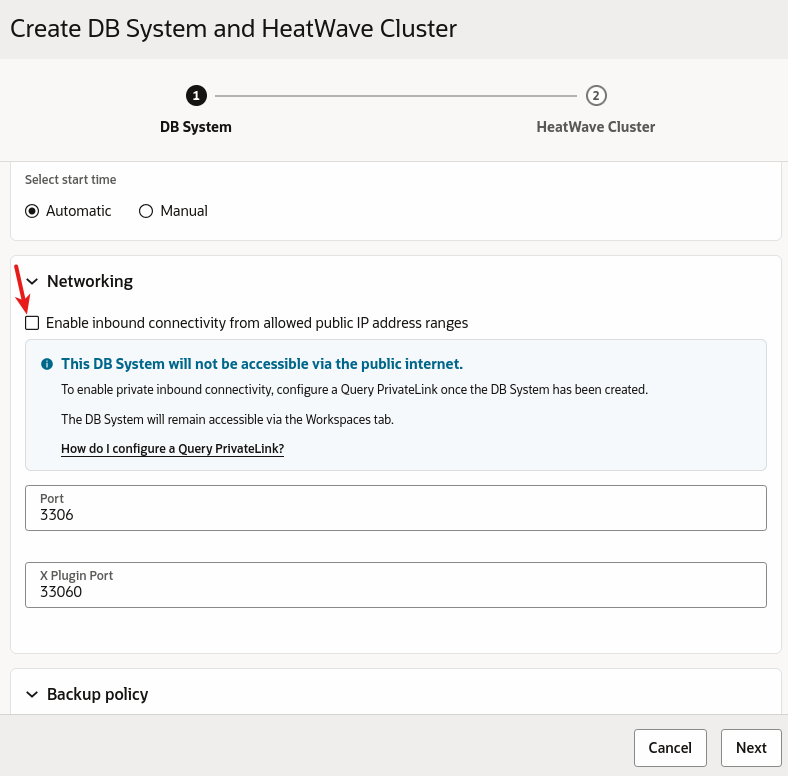788x776 pixels.
Task: Go to the HeatWave Cluster step
Action: (x=596, y=127)
